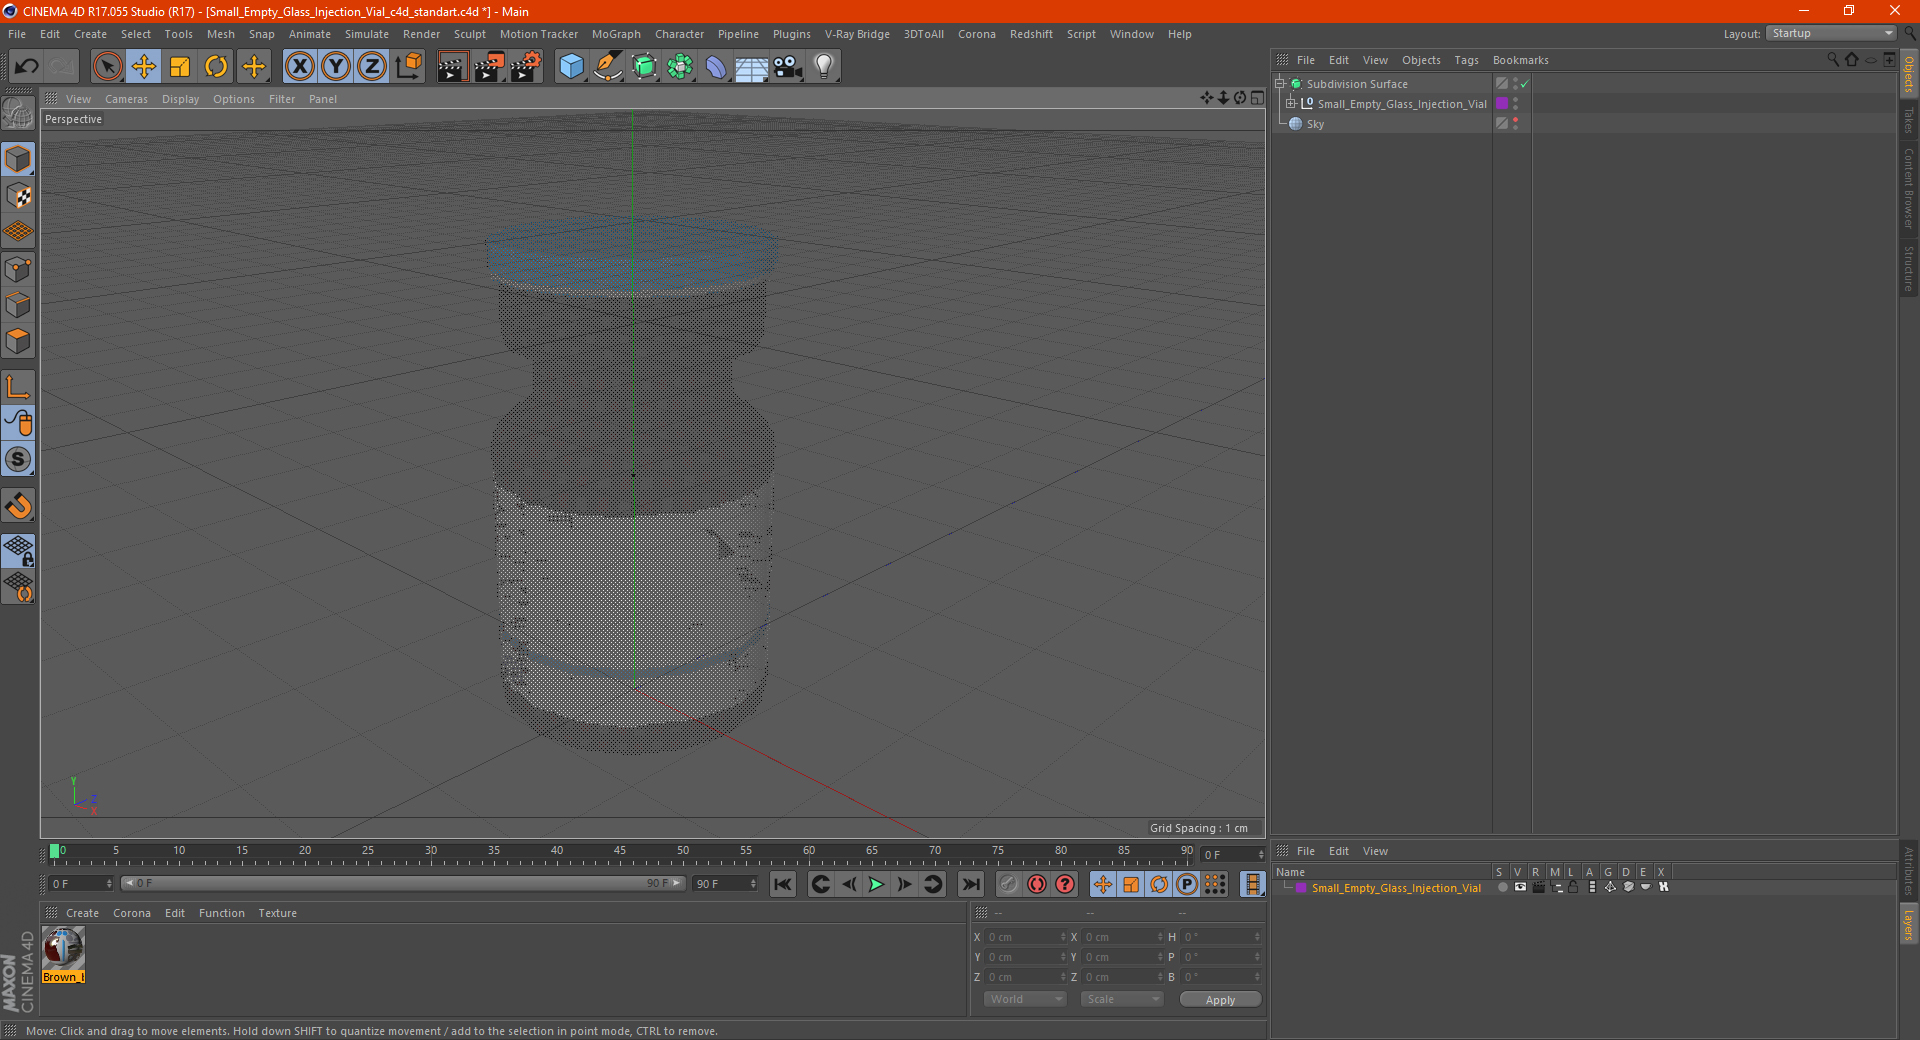Open the World coordinate dropdown
Viewport: 1920px width, 1040px height.
click(x=1025, y=999)
